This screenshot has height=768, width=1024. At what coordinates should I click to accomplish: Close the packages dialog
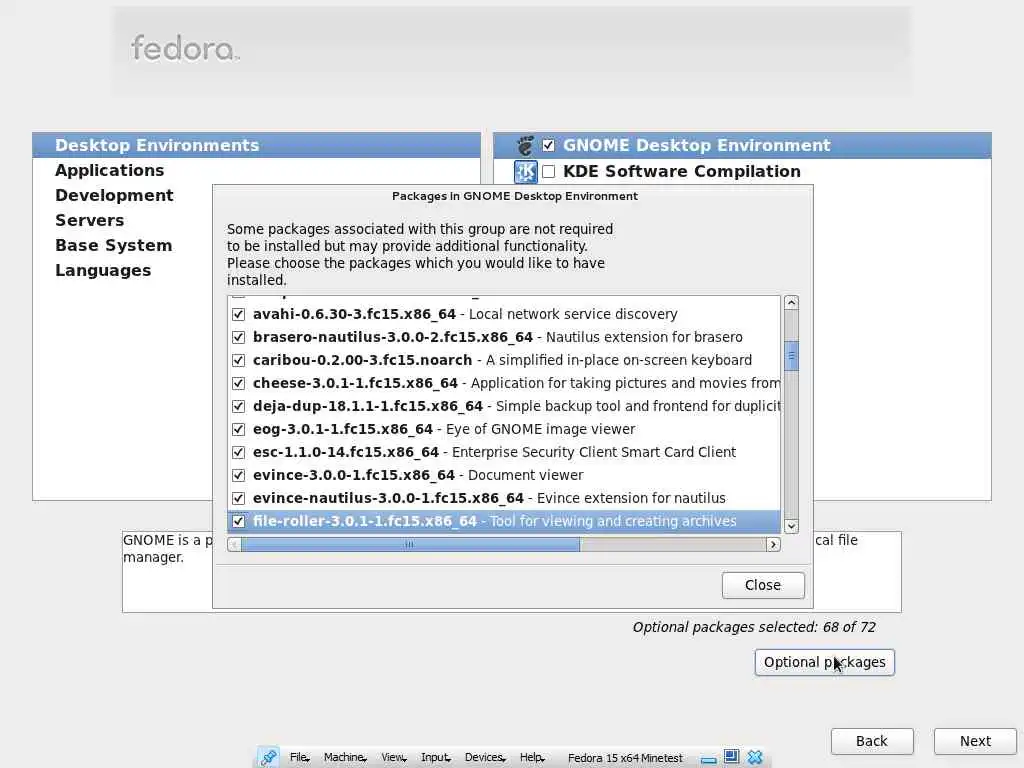(763, 585)
